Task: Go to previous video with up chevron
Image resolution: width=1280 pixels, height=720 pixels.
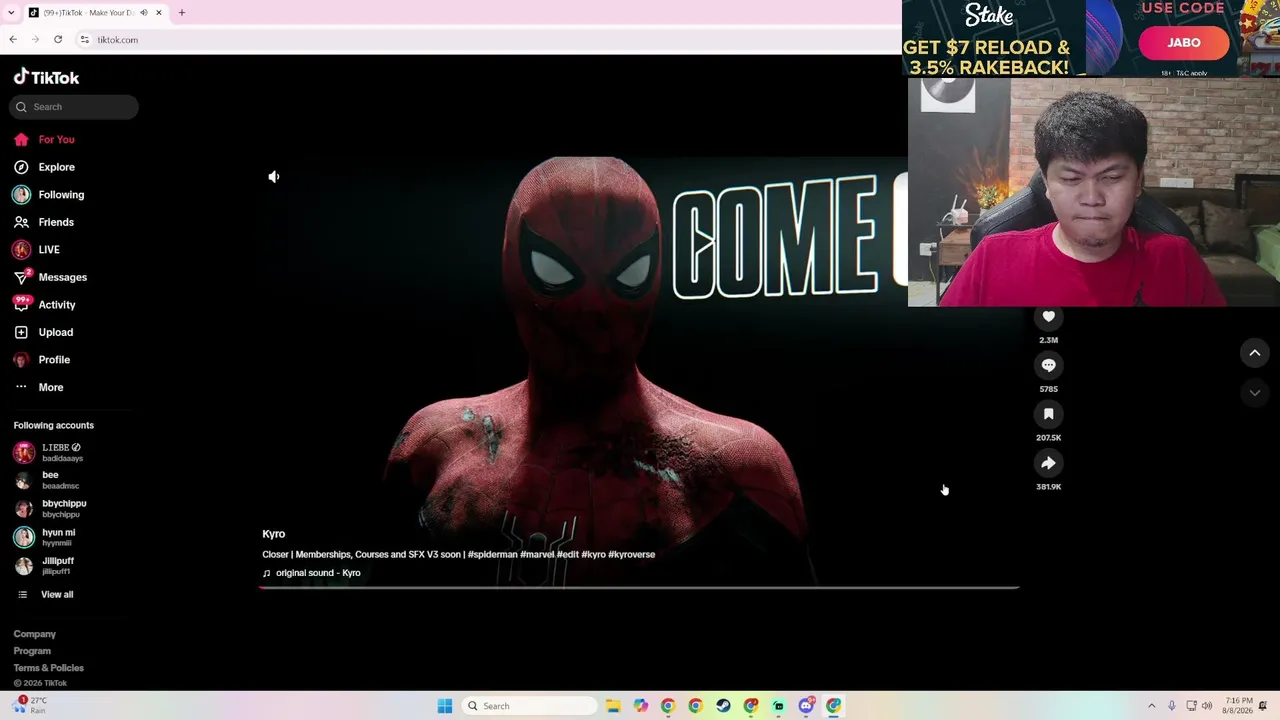Action: coord(1254,353)
